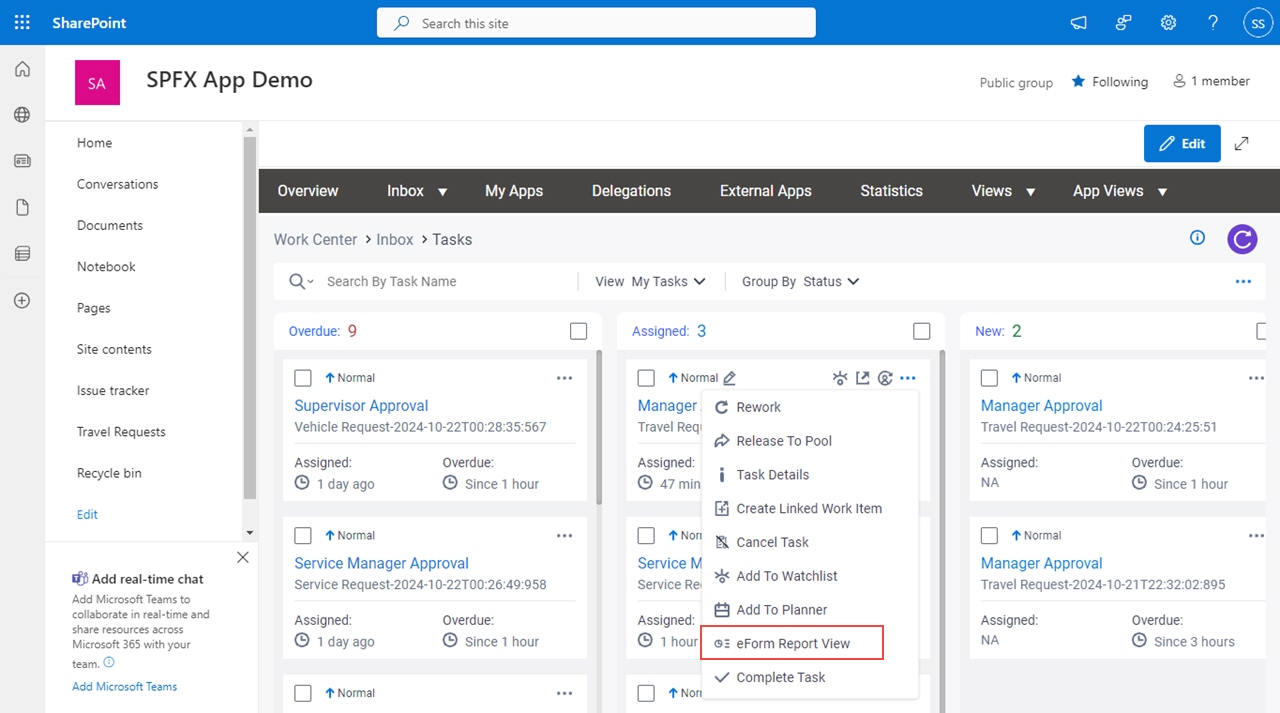Select all Assigned tasks checkbox

pyautogui.click(x=922, y=331)
